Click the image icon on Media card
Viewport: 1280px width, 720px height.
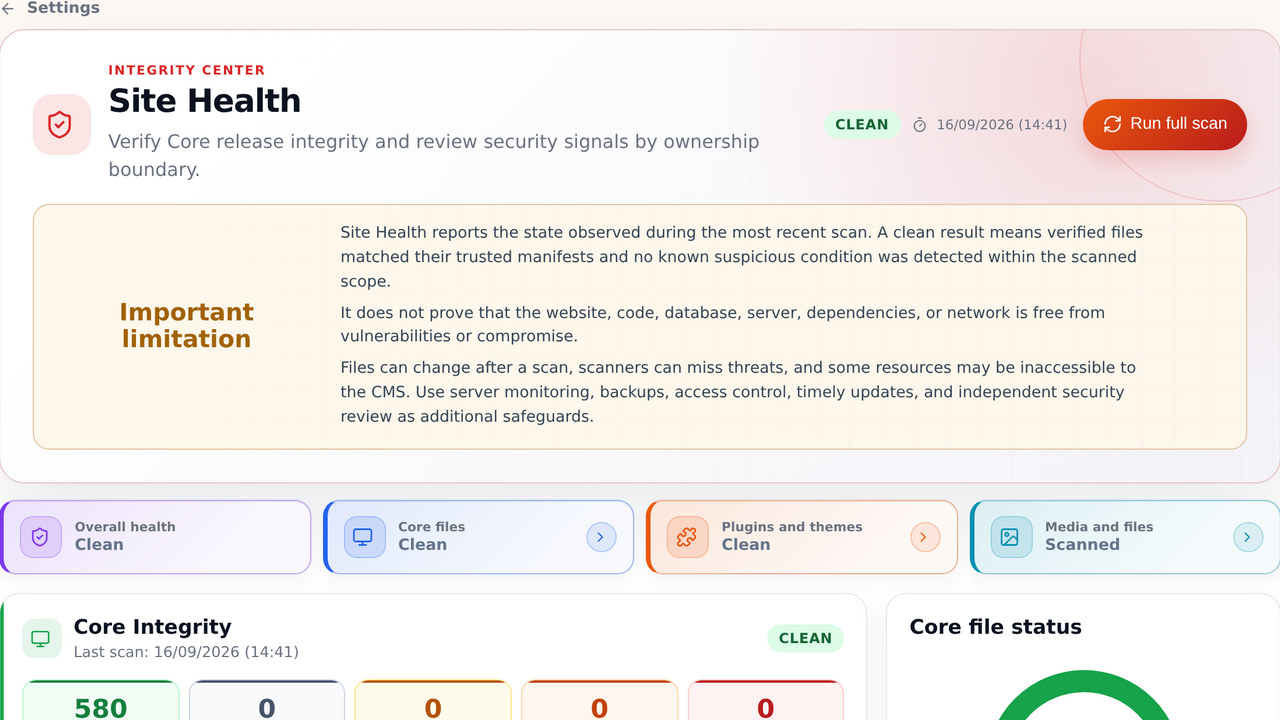[x=1010, y=537]
